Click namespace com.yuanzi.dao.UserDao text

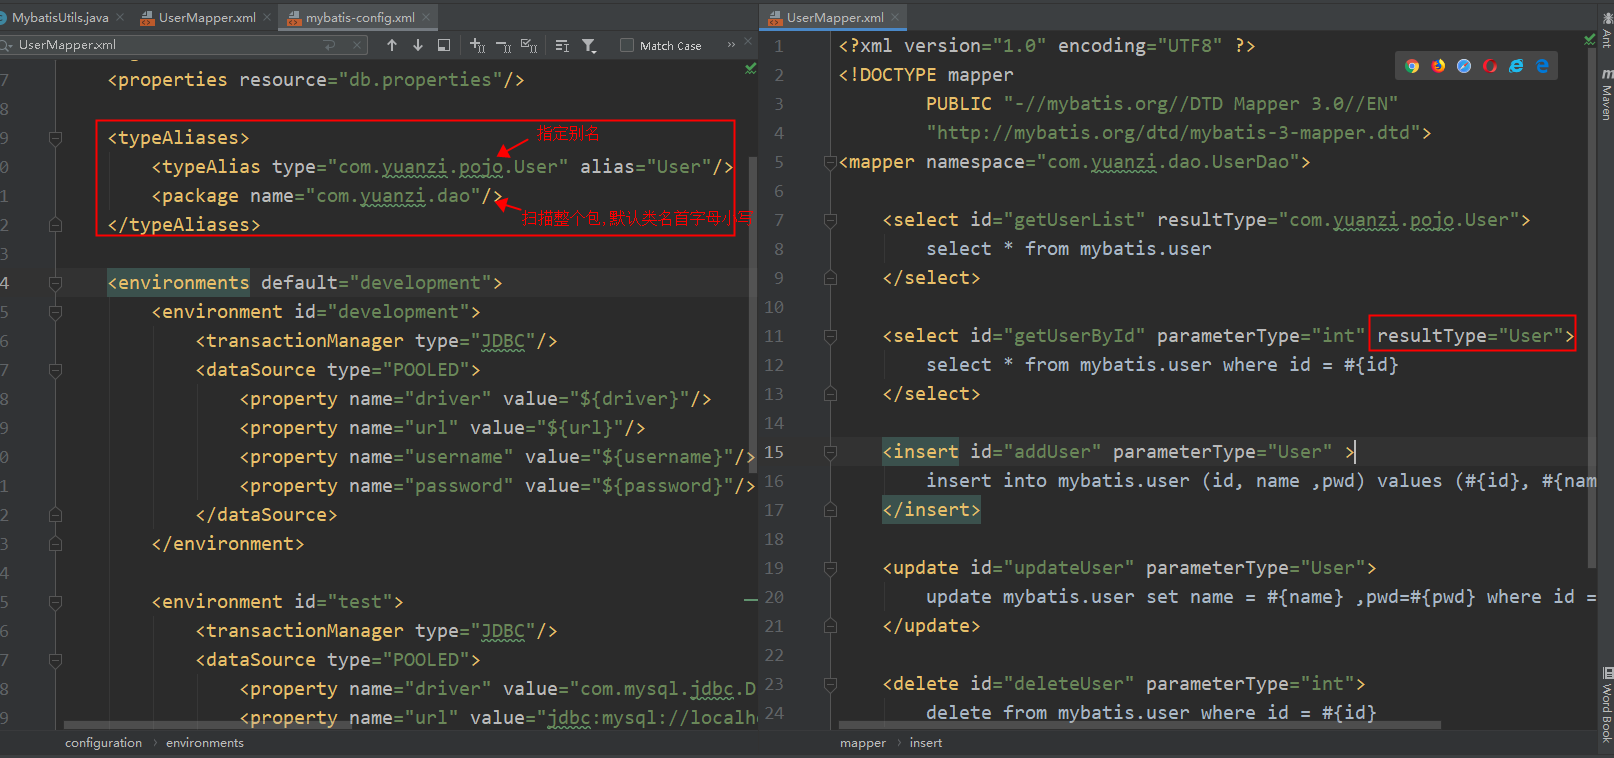click(x=1168, y=162)
